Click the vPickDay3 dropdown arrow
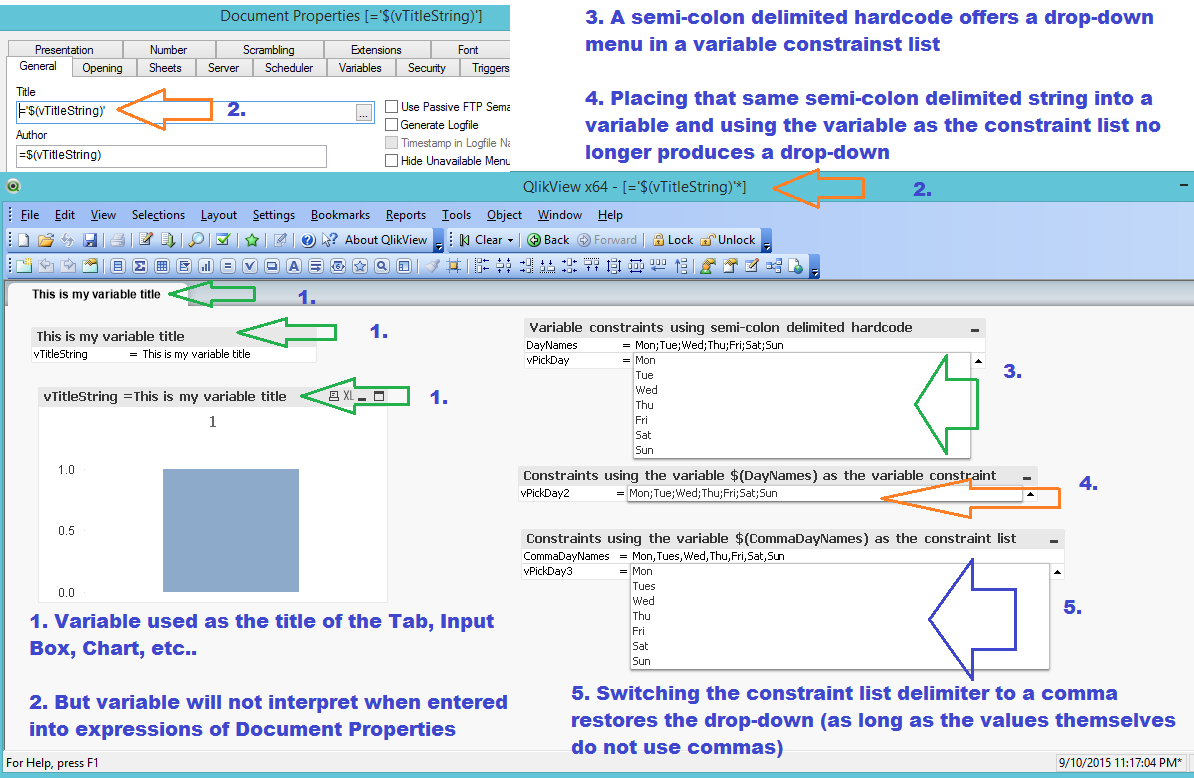This screenshot has width=1194, height=778. 1057,572
